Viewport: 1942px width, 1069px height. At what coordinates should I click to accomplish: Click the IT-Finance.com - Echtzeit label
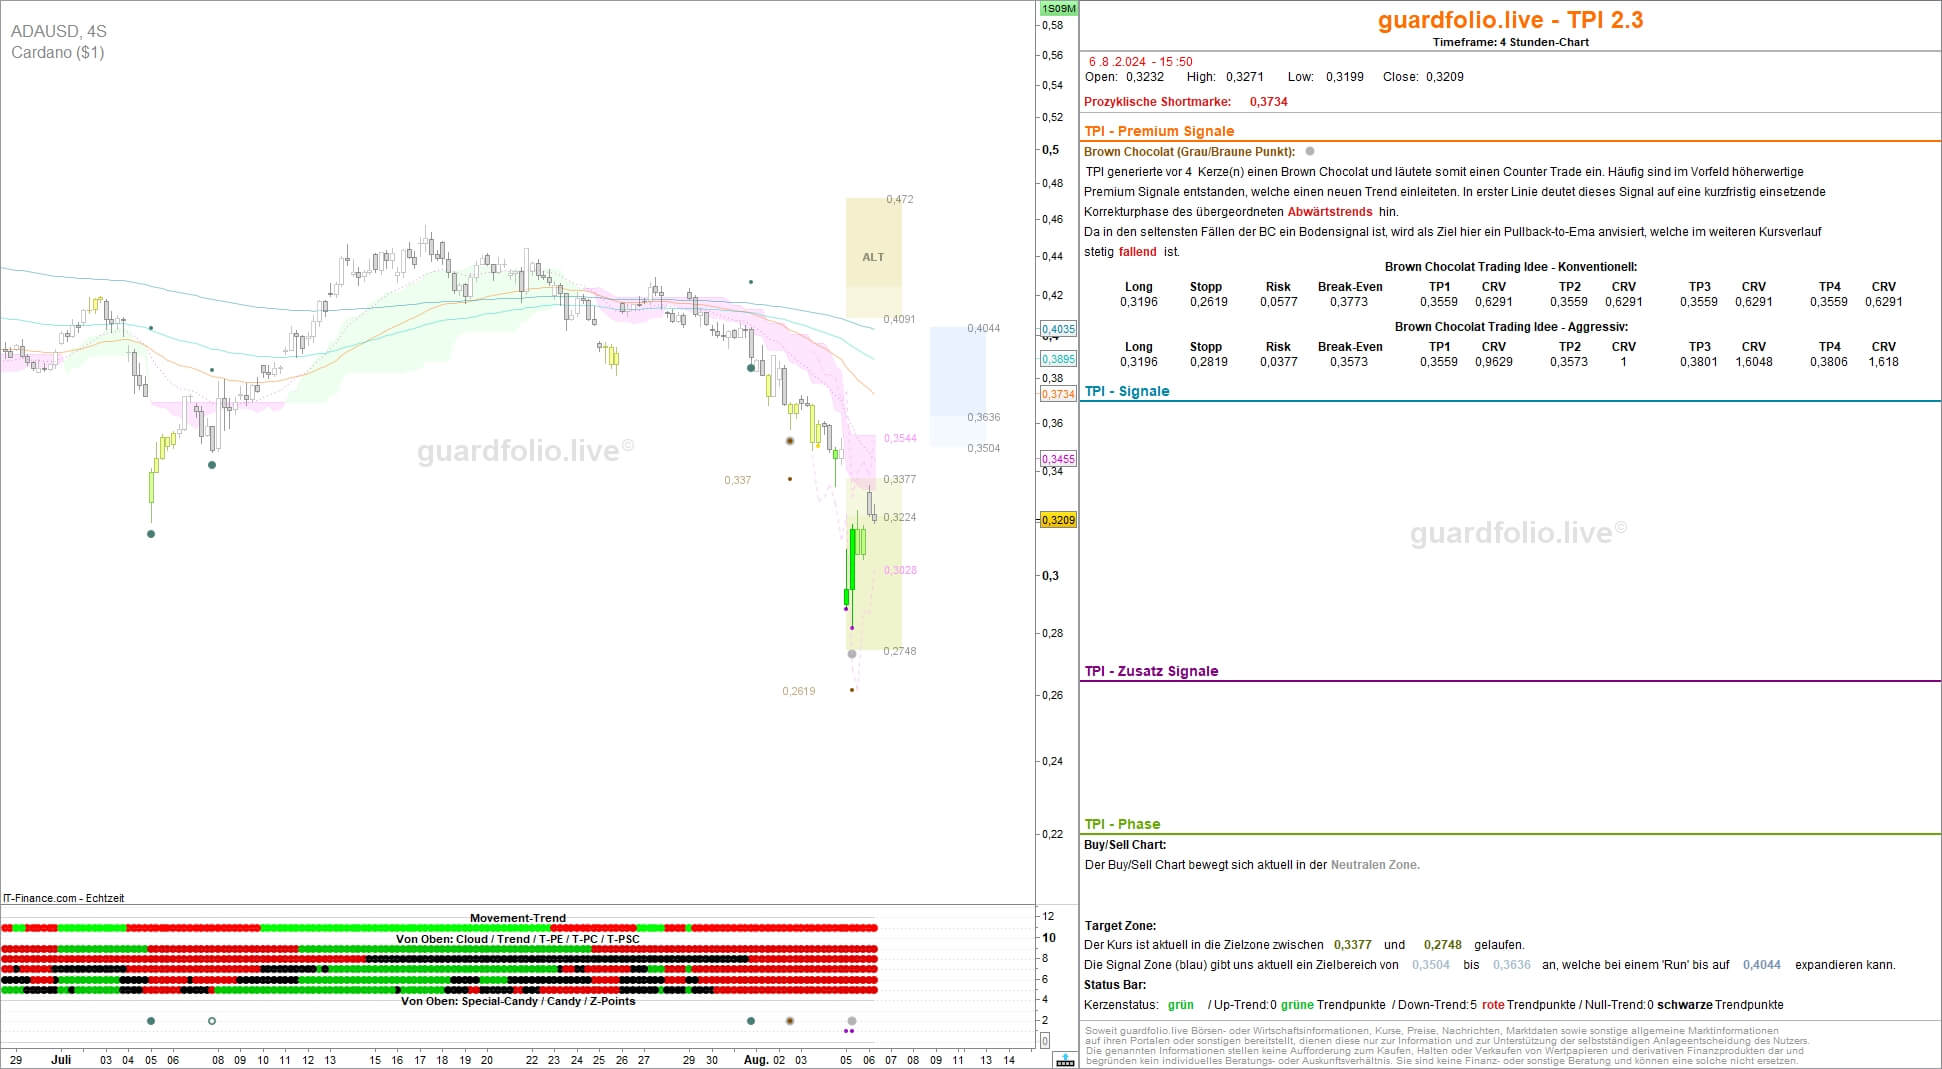tap(64, 898)
